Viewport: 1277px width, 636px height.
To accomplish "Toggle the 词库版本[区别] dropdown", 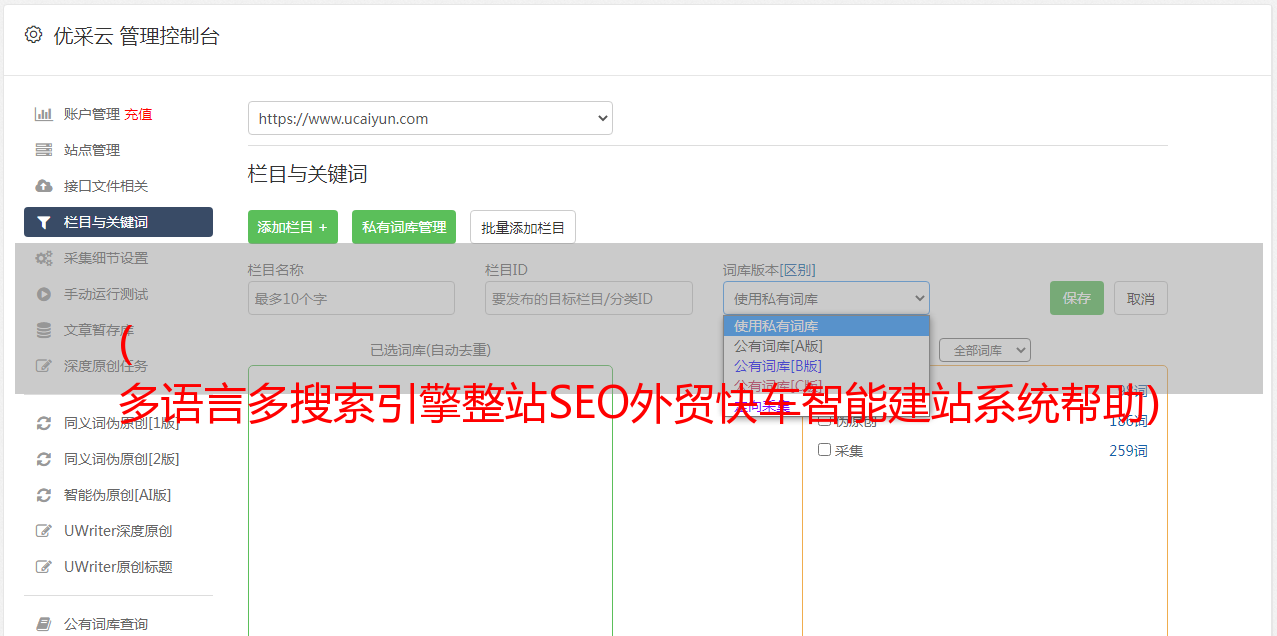I will click(x=826, y=298).
